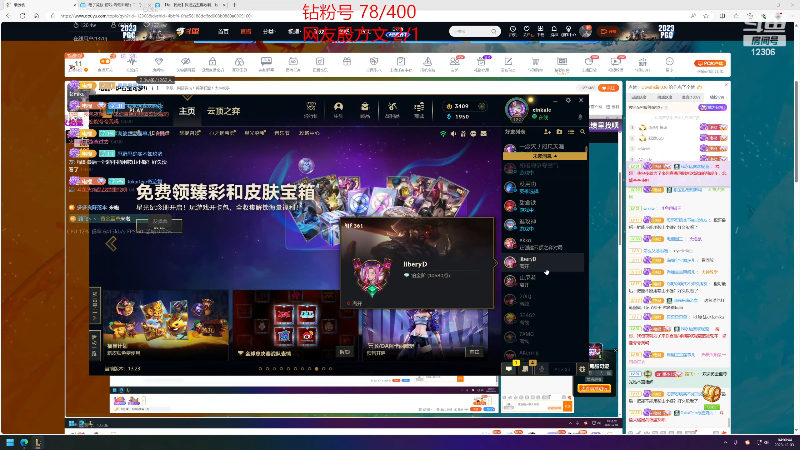Open the profile icon in client top bar
Viewport: 800px width, 450px height.
(x=338, y=109)
